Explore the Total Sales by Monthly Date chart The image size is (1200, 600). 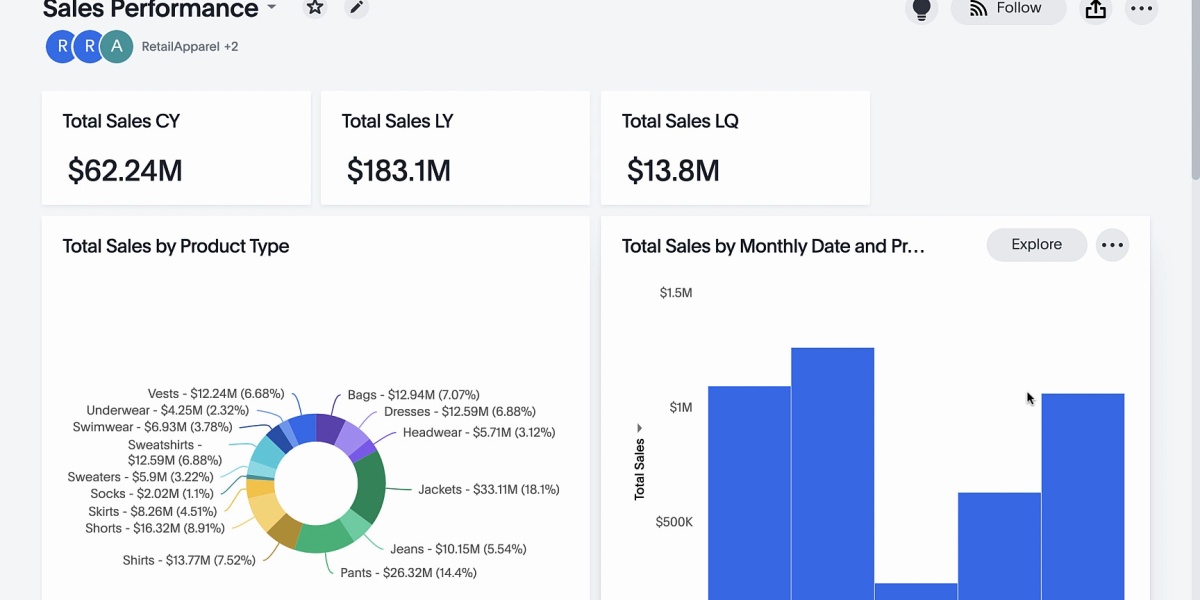pyautogui.click(x=1036, y=245)
